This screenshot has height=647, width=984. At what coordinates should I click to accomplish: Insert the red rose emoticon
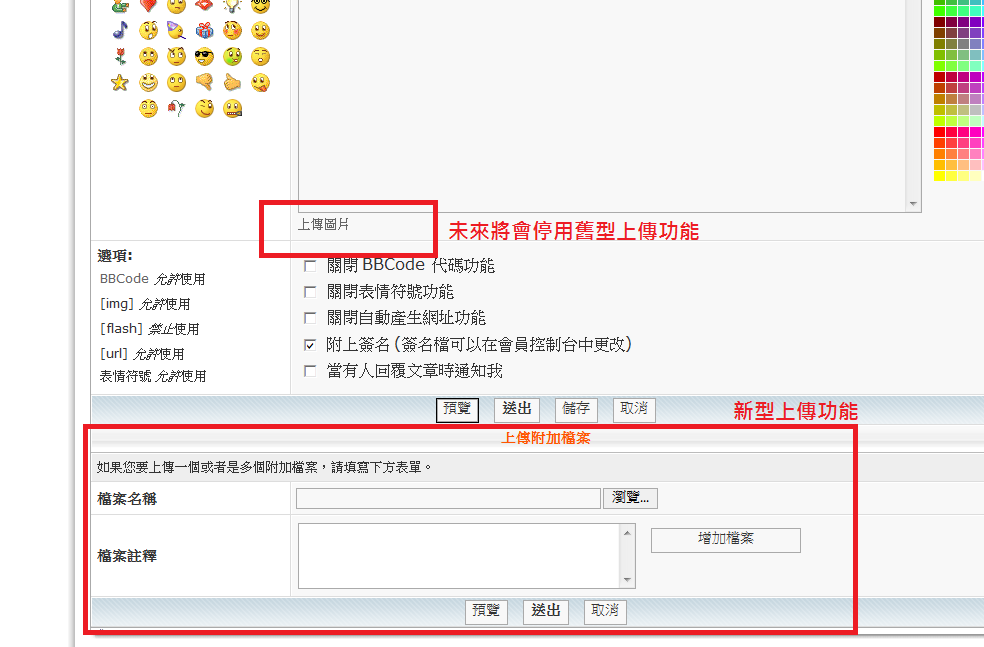[x=120, y=56]
